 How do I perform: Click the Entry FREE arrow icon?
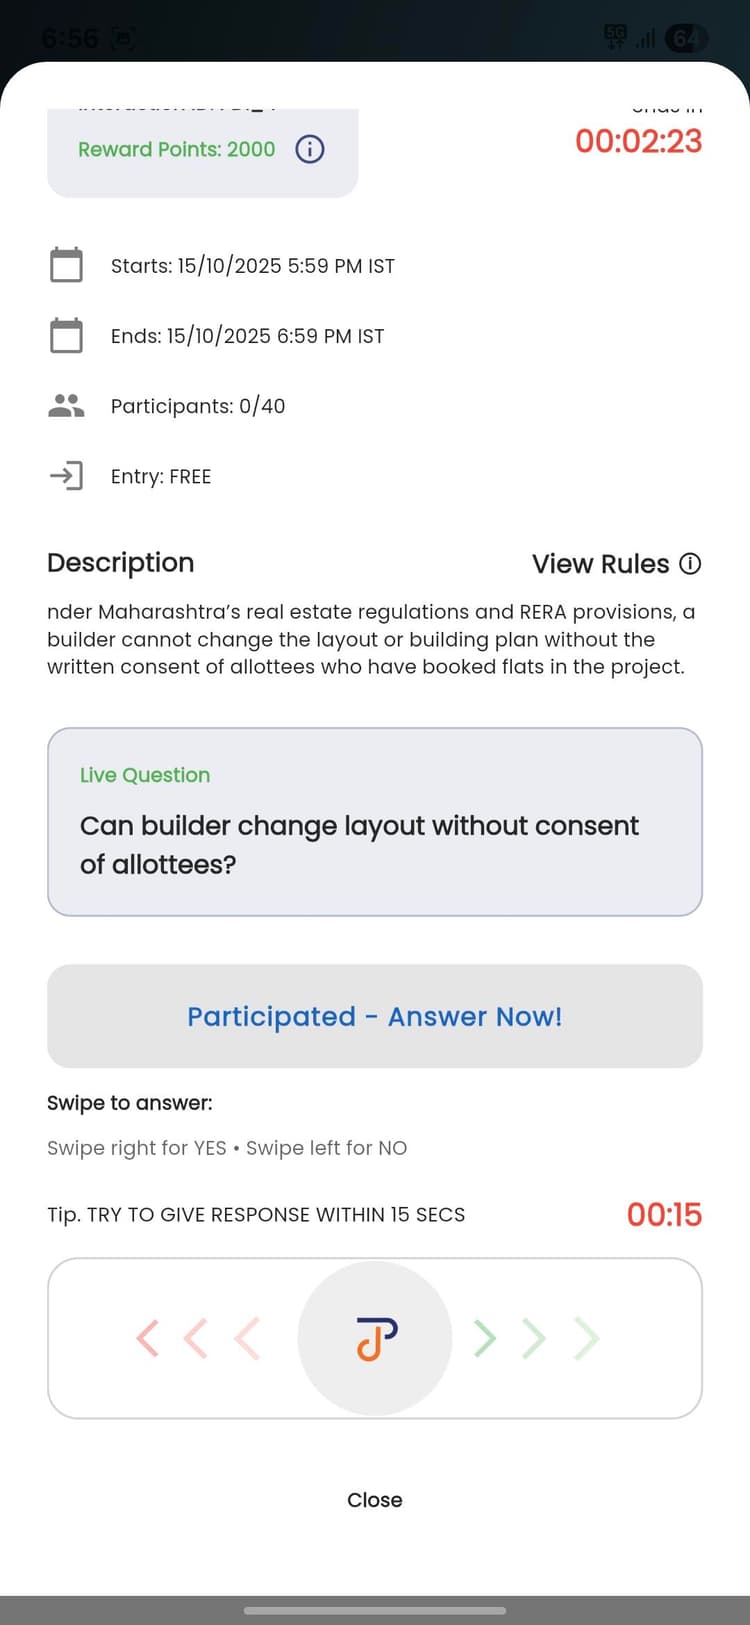click(66, 476)
